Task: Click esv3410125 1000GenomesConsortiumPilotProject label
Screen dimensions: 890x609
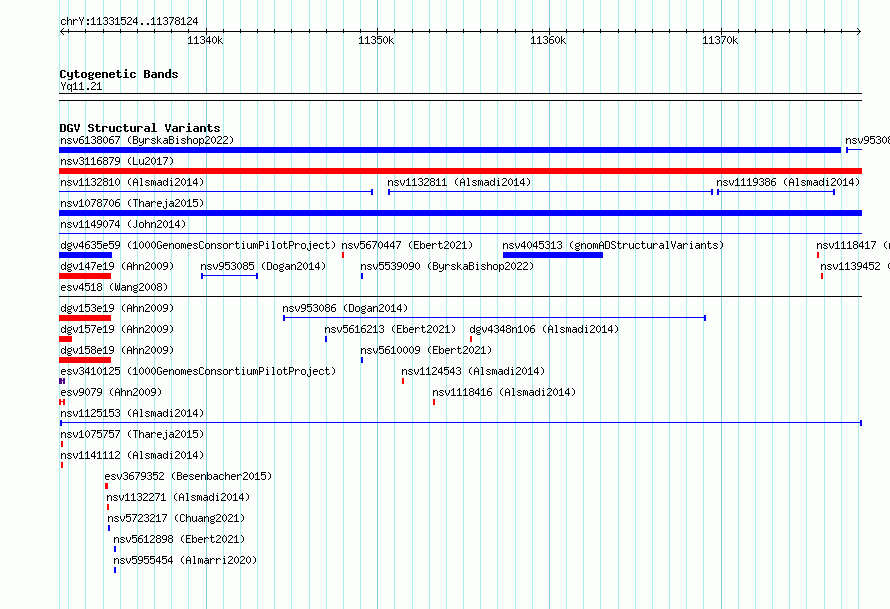Action: point(198,371)
